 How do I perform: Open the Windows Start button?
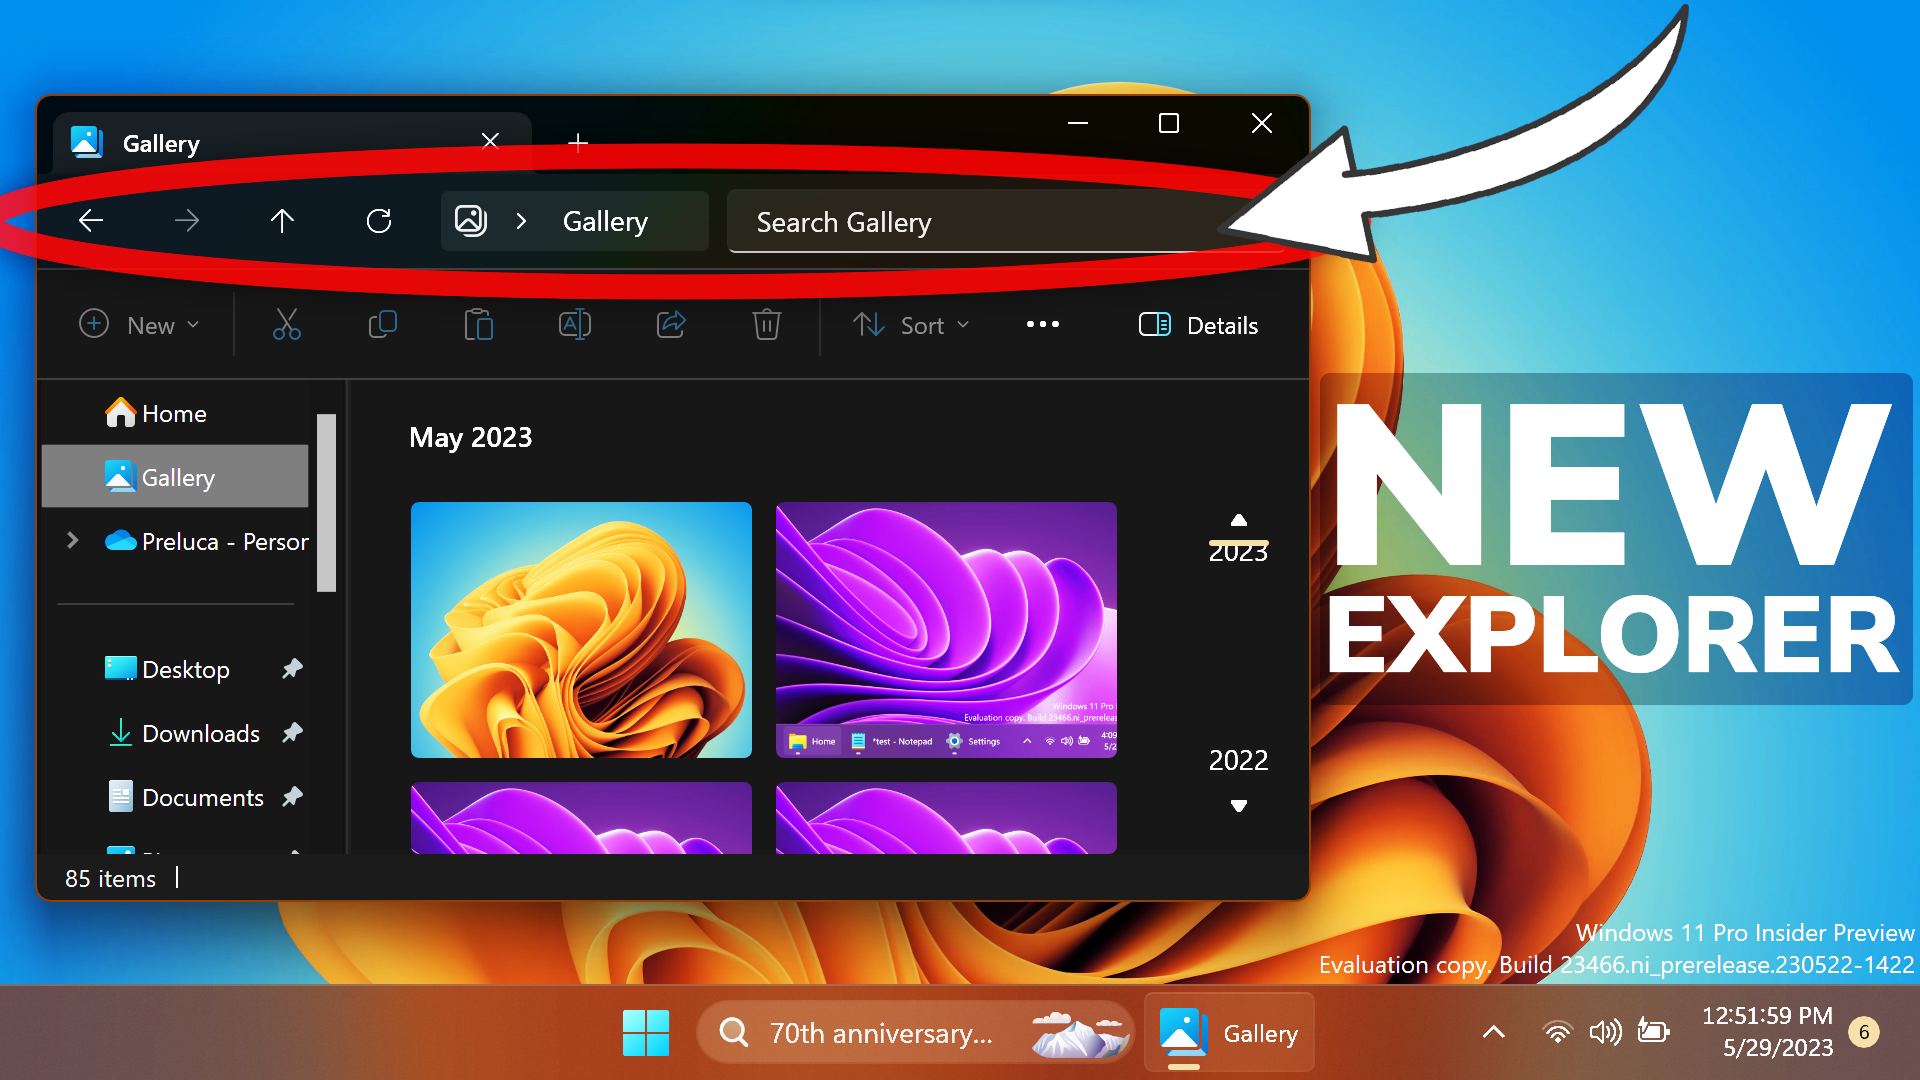pyautogui.click(x=646, y=1033)
